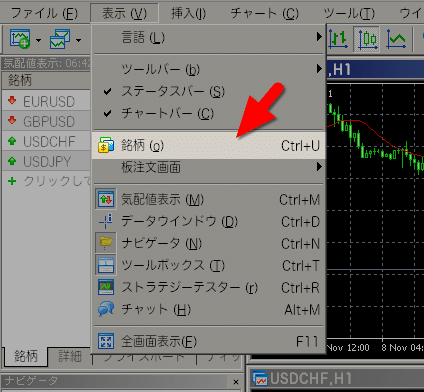This screenshot has width=424, height=392.
Task: Toggle ナビゲータ Navigator menu entry
Action: pos(208,243)
